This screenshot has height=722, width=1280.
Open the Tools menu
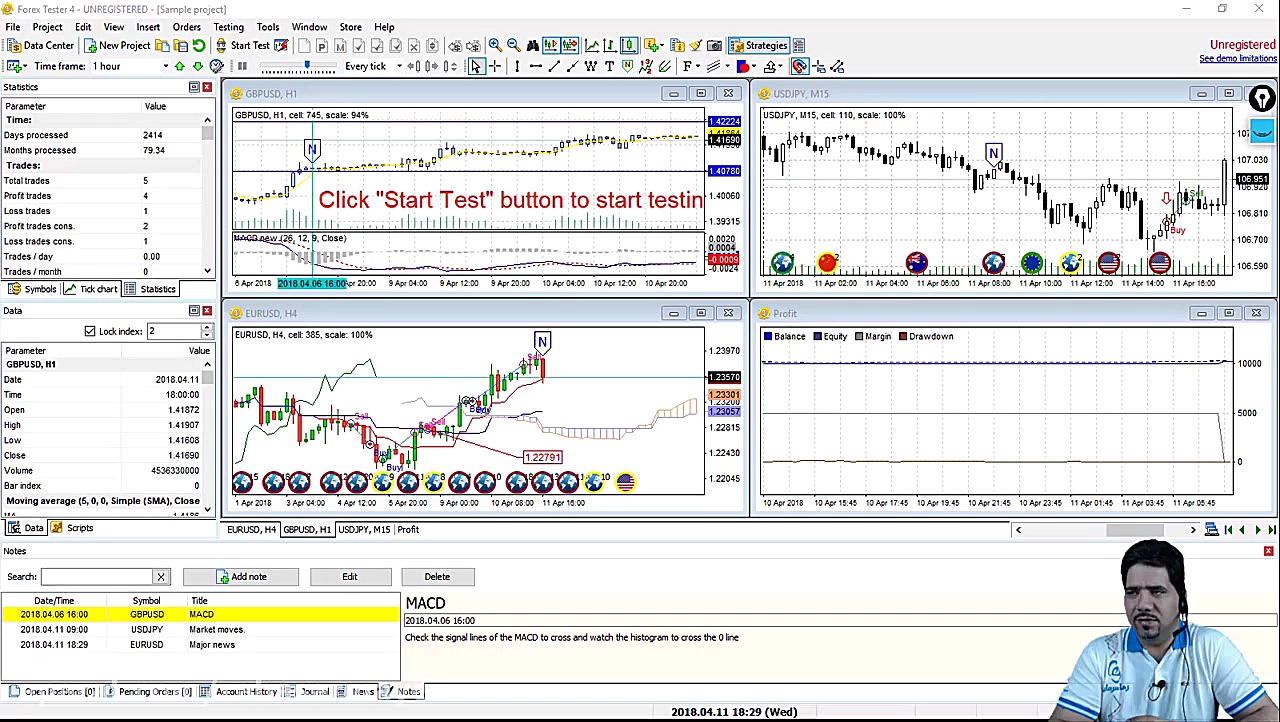coord(268,27)
